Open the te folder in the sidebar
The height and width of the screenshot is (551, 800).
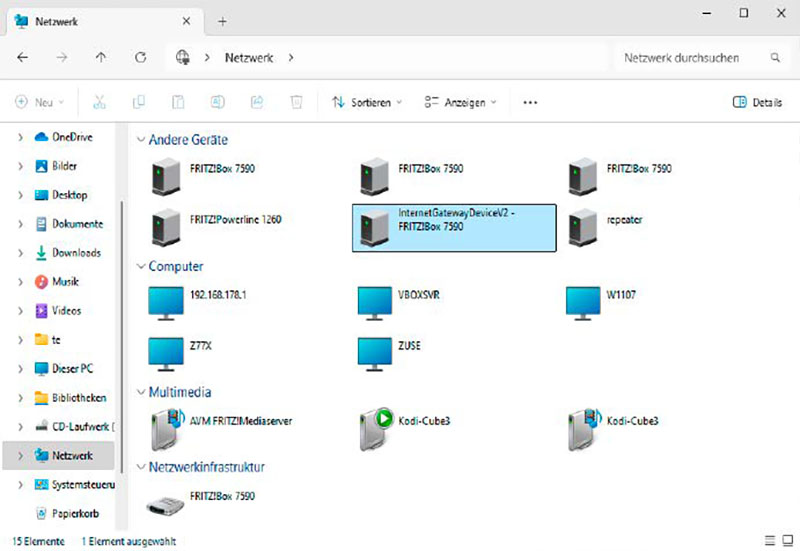coord(47,340)
